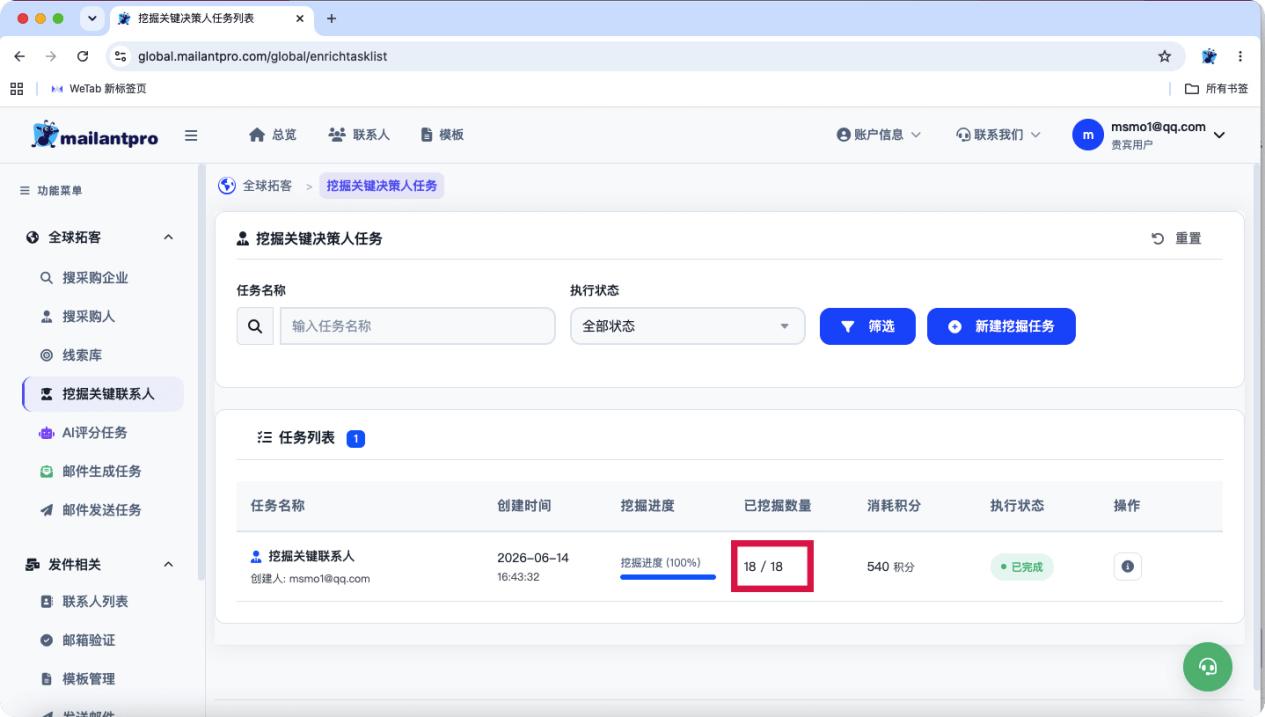
Task: Expand 账户信息 dropdown
Action: (x=878, y=135)
